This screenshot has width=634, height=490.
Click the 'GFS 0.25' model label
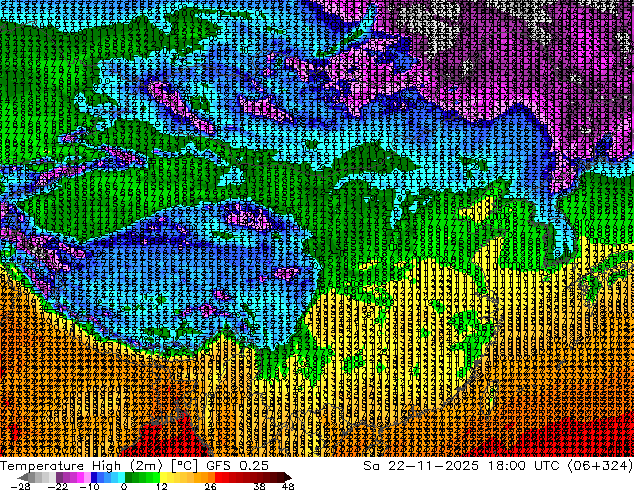tap(237, 466)
